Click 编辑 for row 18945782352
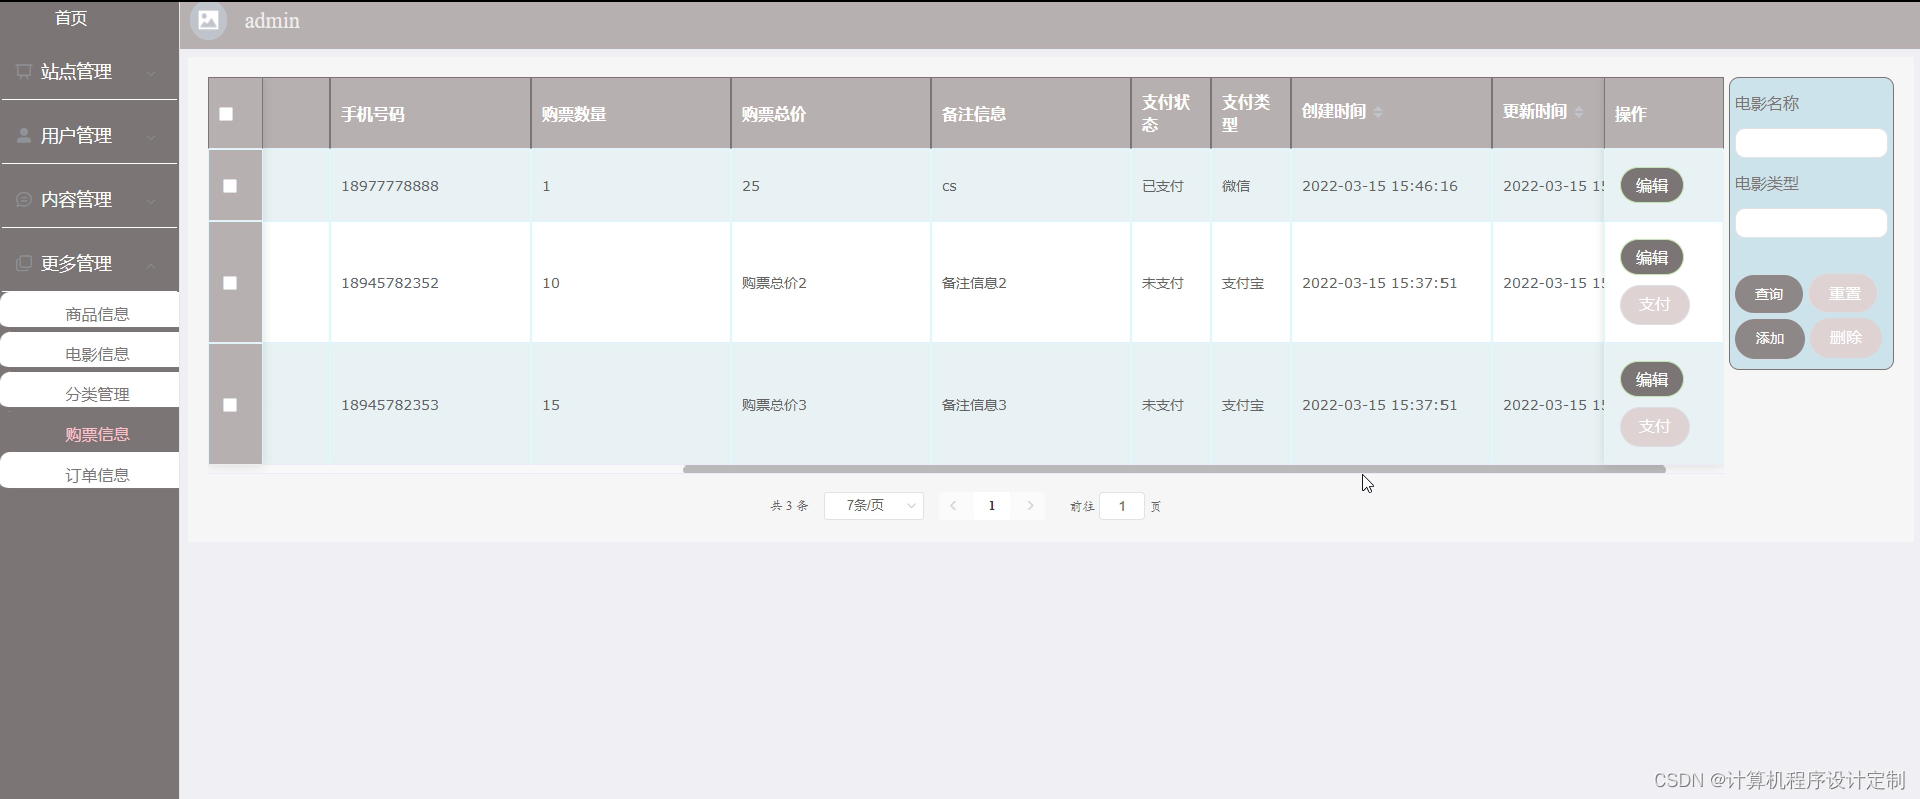 [1651, 258]
